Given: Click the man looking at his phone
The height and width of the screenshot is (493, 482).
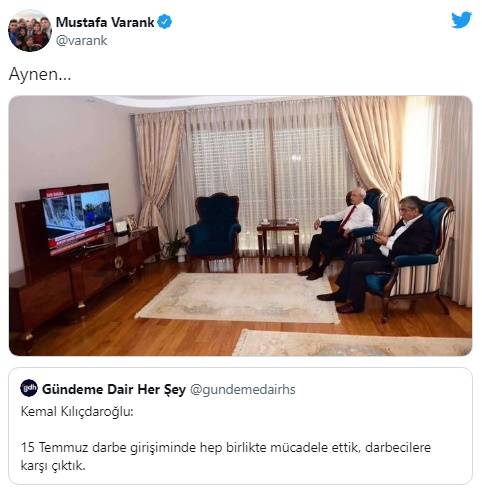Looking at the screenshot, I should tap(377, 253).
